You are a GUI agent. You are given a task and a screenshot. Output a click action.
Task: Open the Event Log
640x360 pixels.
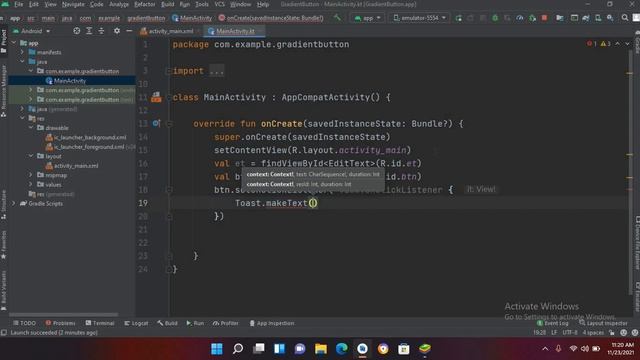(x=553, y=323)
